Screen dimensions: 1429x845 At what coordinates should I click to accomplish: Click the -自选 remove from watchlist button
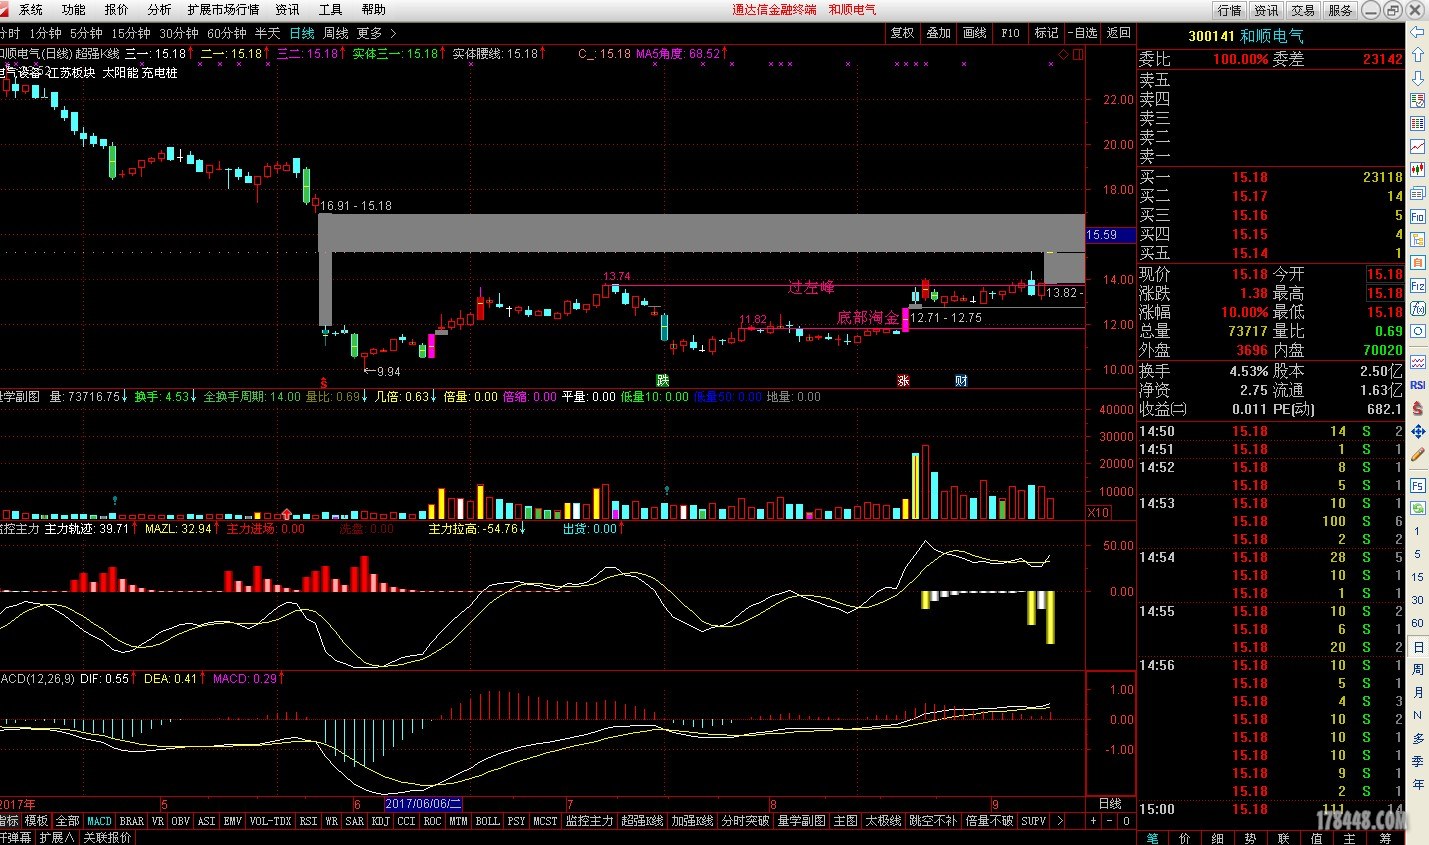pos(1081,33)
